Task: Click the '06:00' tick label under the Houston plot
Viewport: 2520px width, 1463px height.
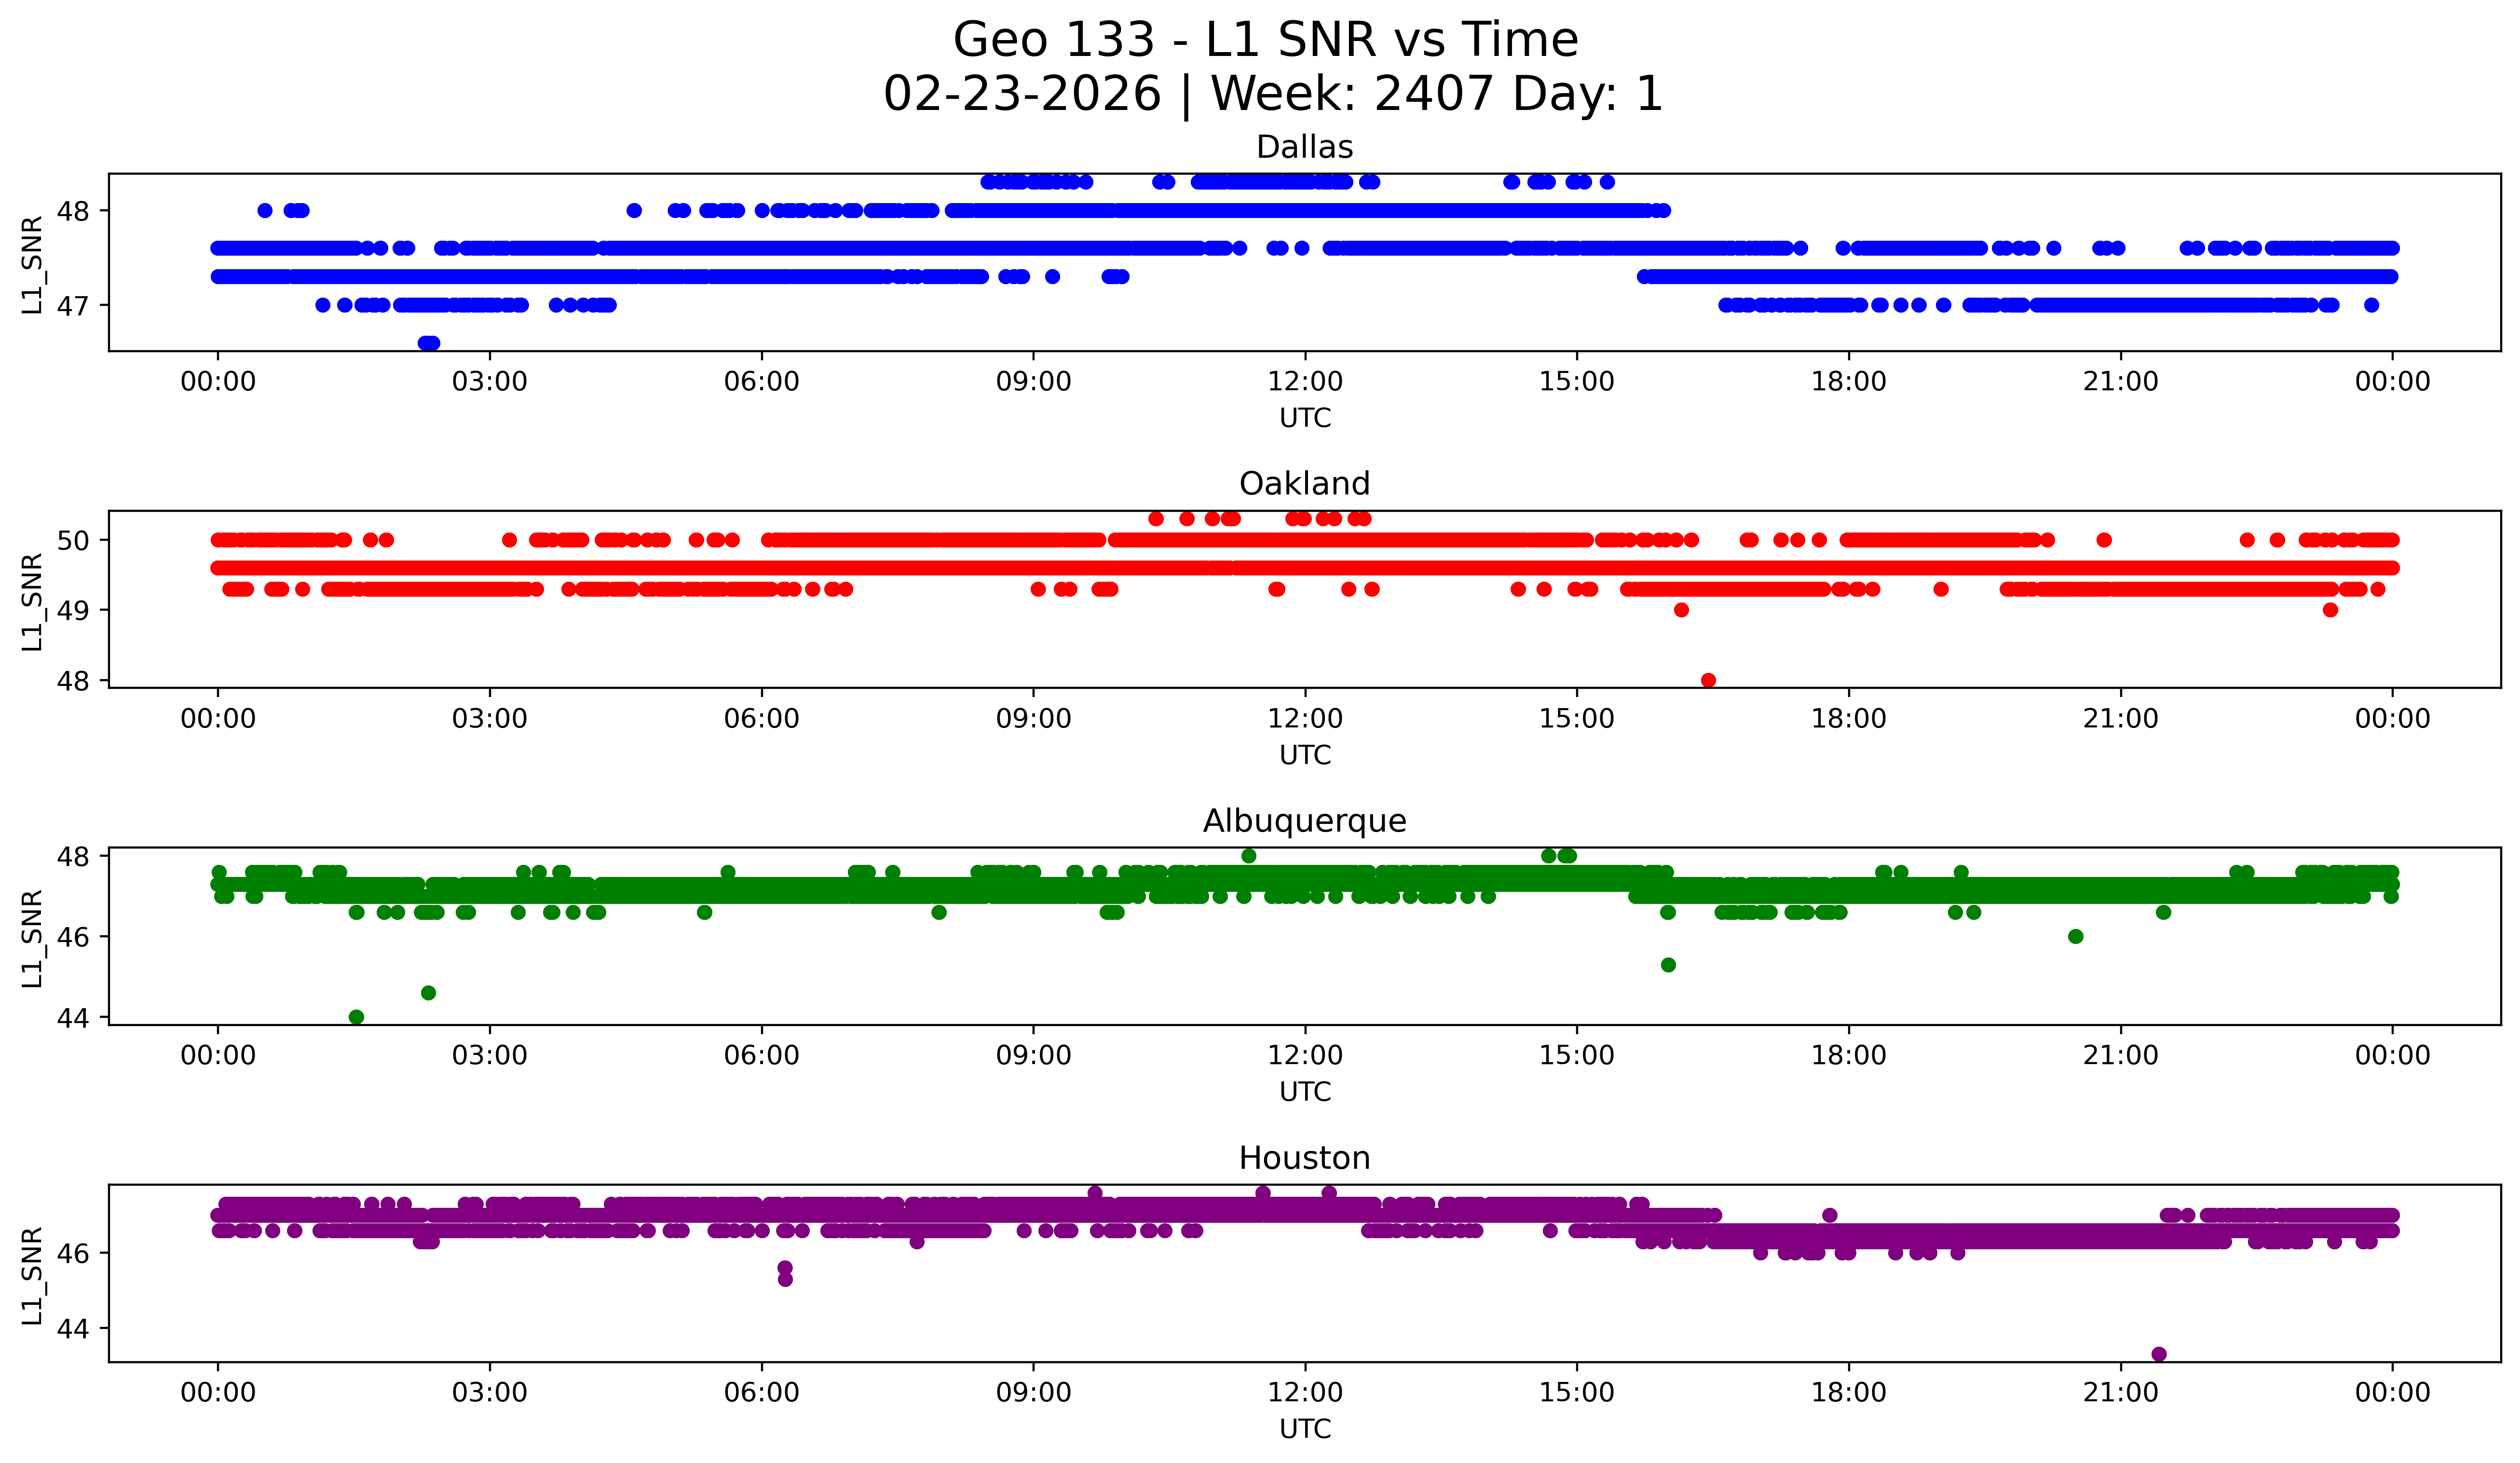Action: (761, 1393)
